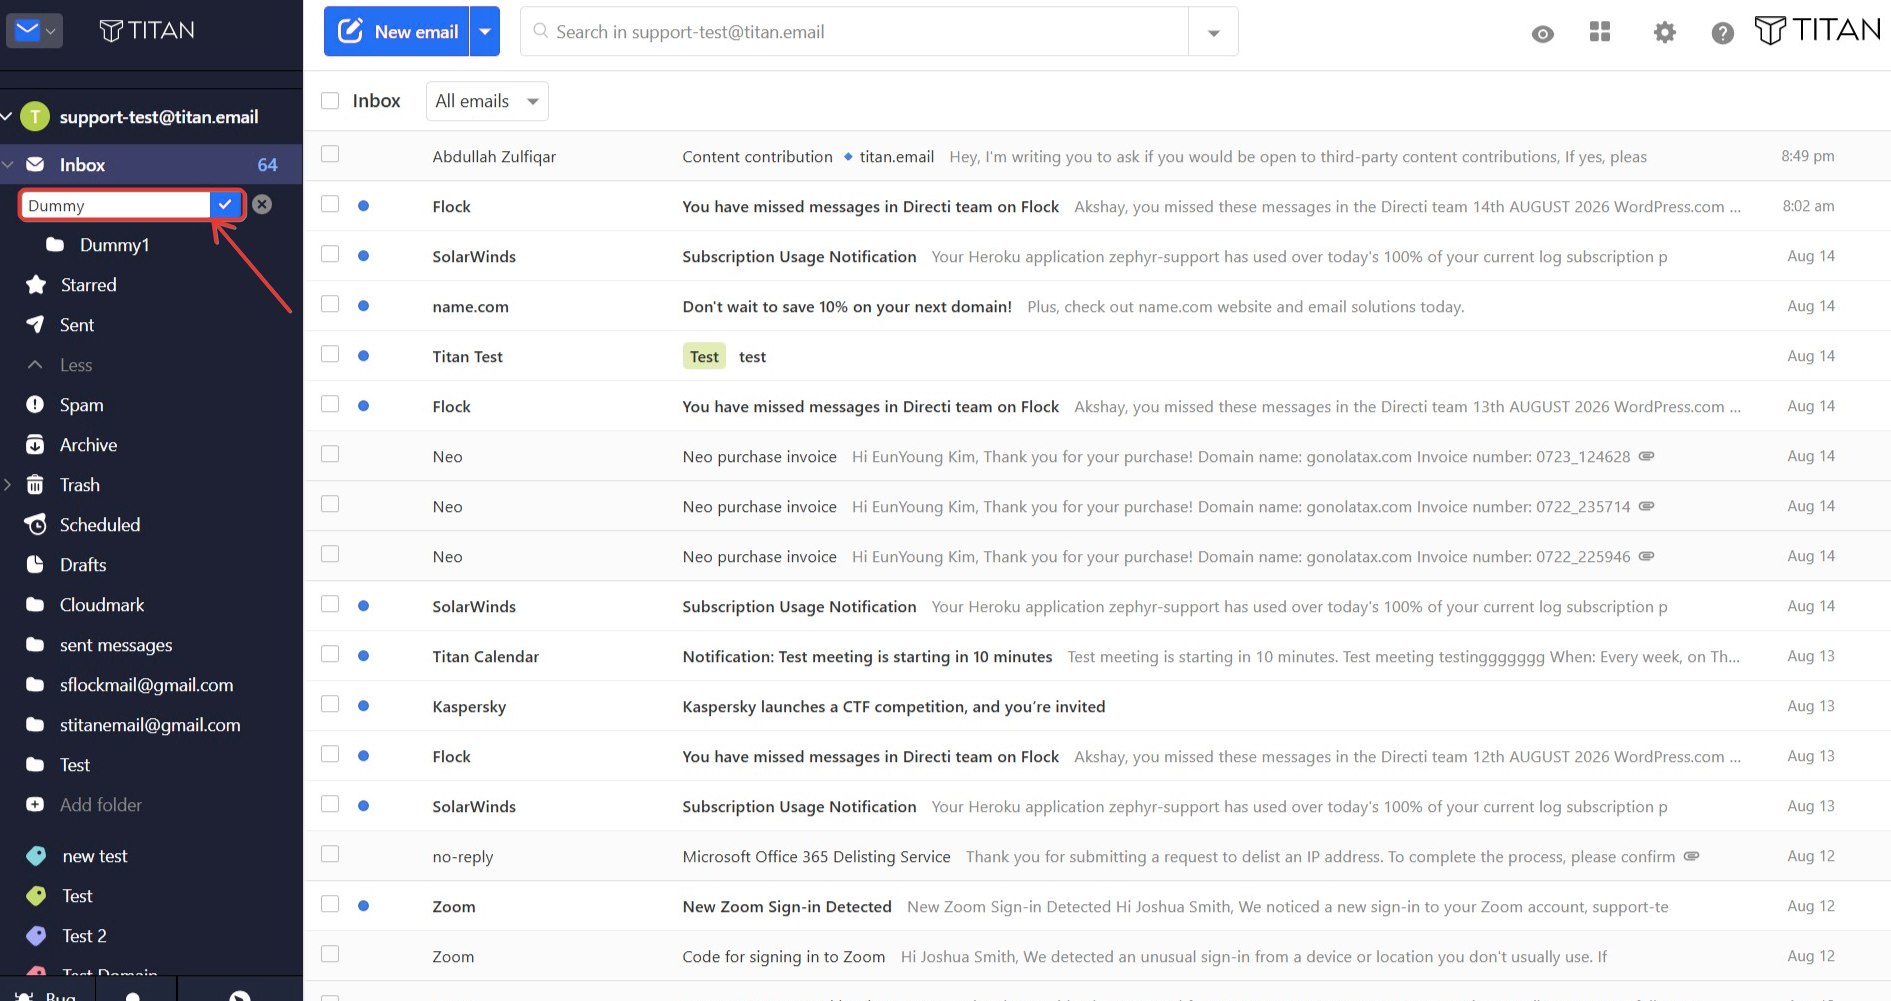Expand search options with the search-bar arrow

[x=1213, y=33]
